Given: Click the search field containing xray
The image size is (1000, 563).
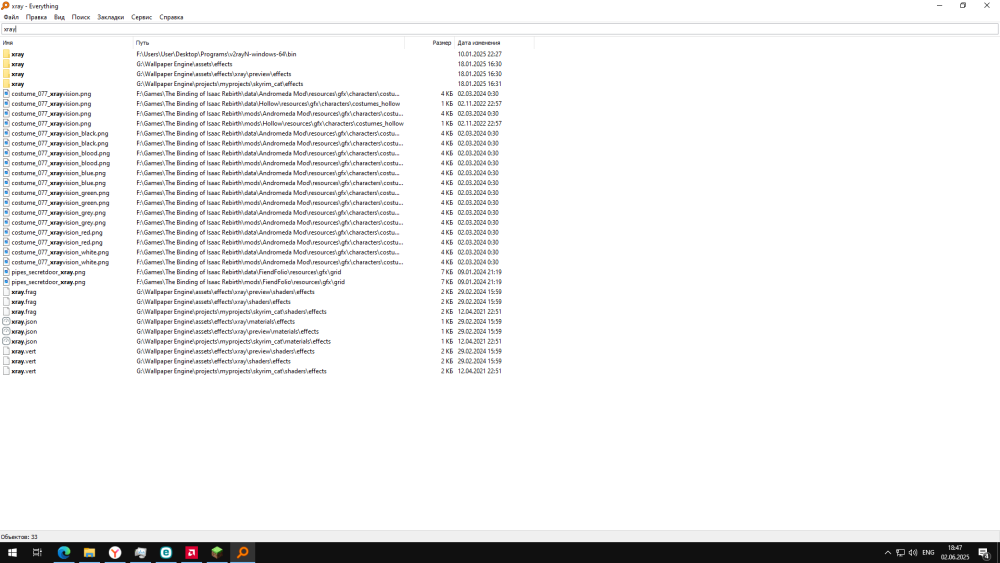Looking at the screenshot, I should click(499, 29).
